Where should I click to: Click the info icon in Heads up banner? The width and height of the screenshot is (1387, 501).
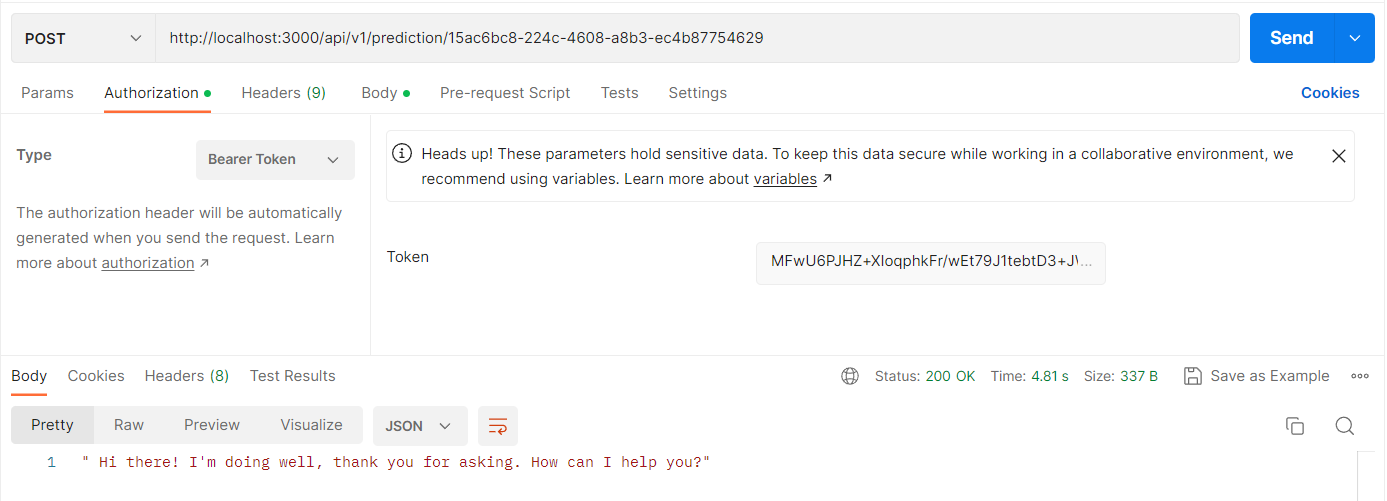click(402, 154)
